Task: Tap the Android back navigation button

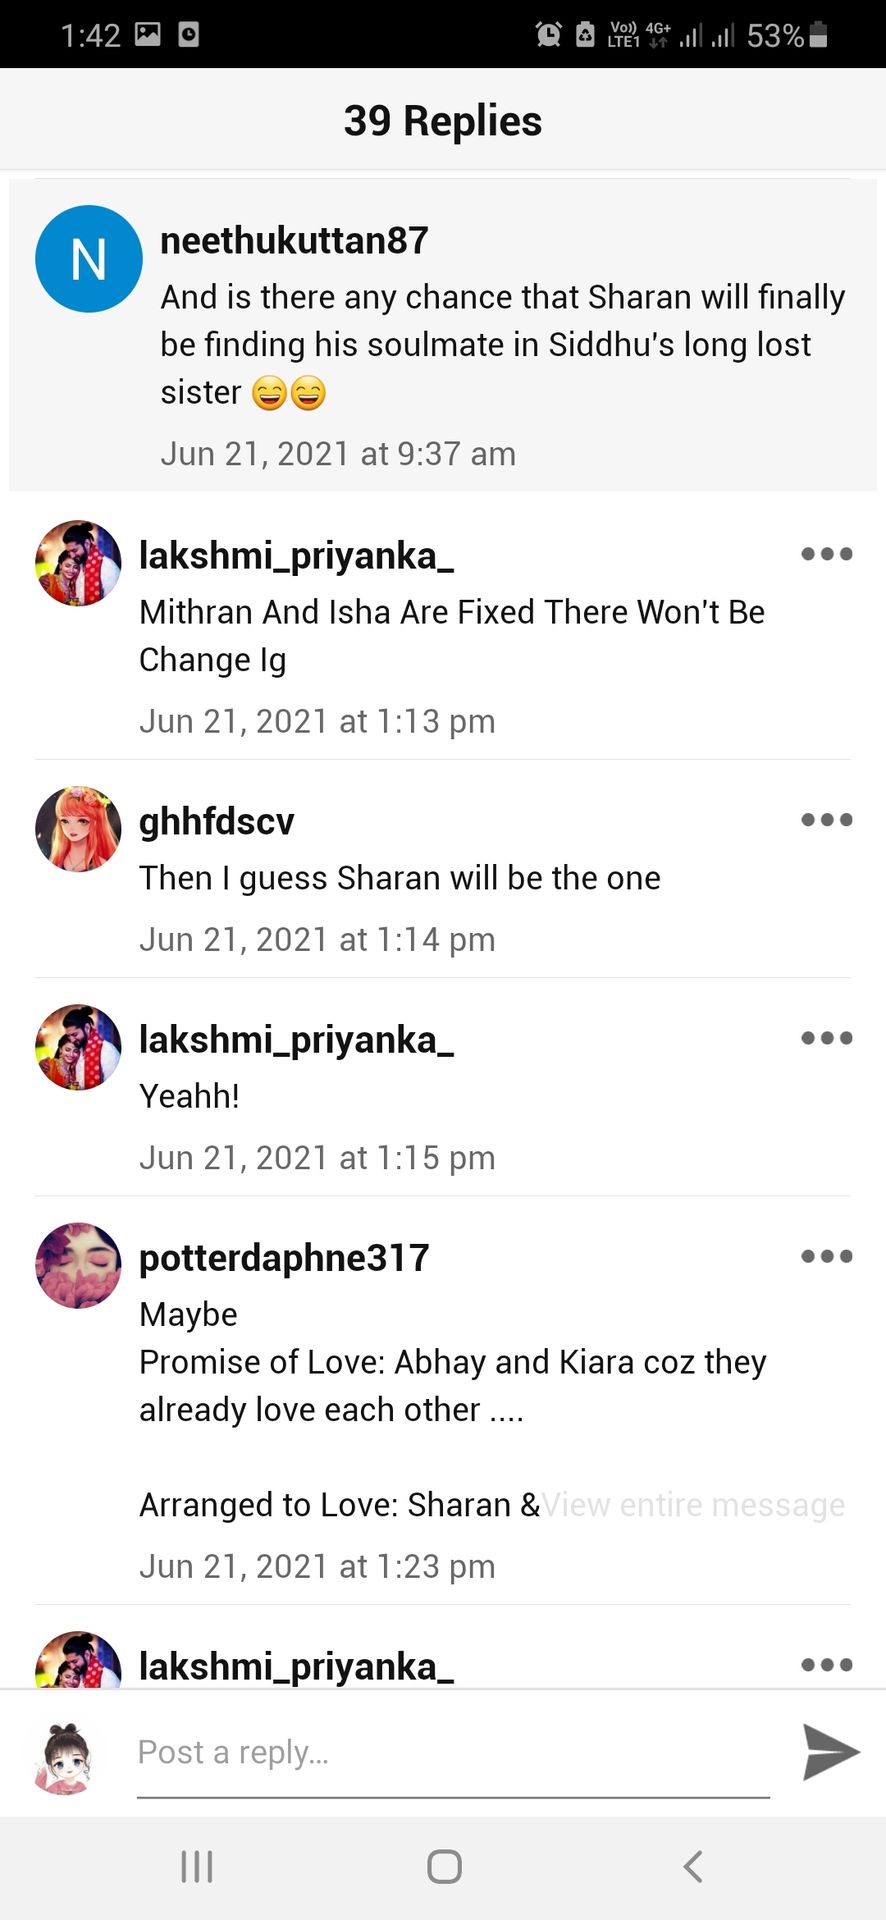Action: tap(692, 1866)
